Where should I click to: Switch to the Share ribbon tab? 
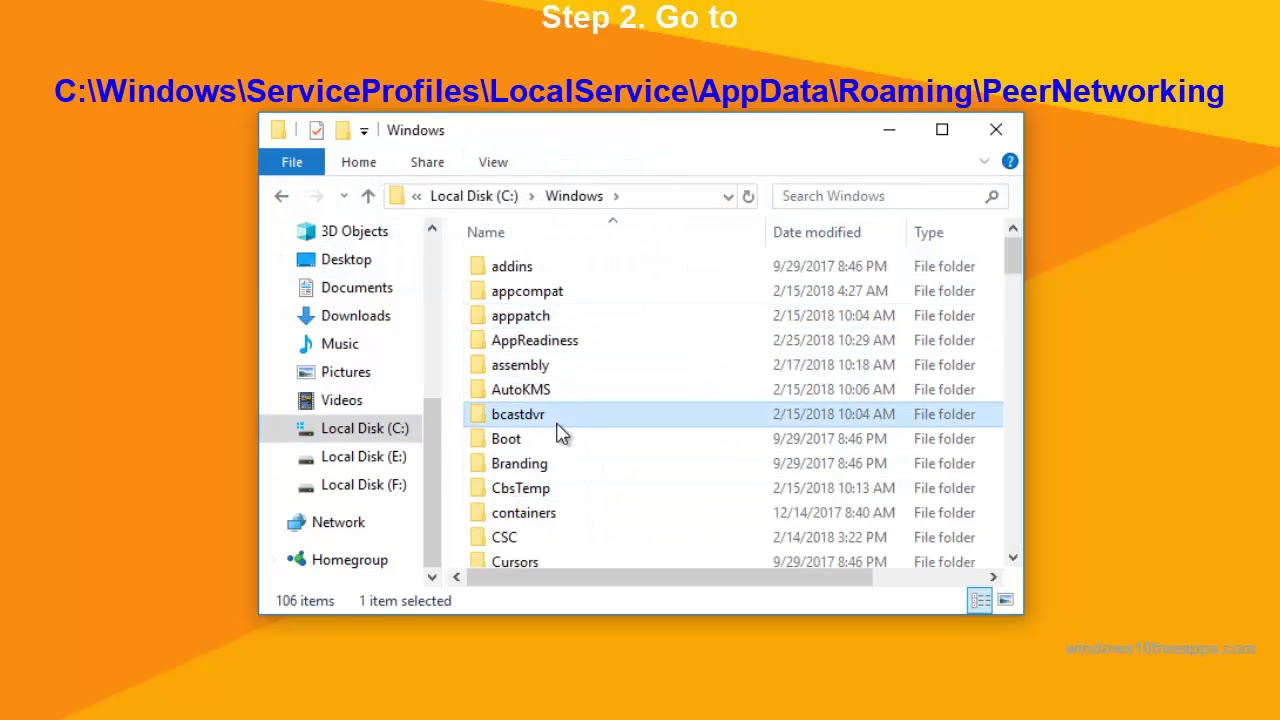427,162
